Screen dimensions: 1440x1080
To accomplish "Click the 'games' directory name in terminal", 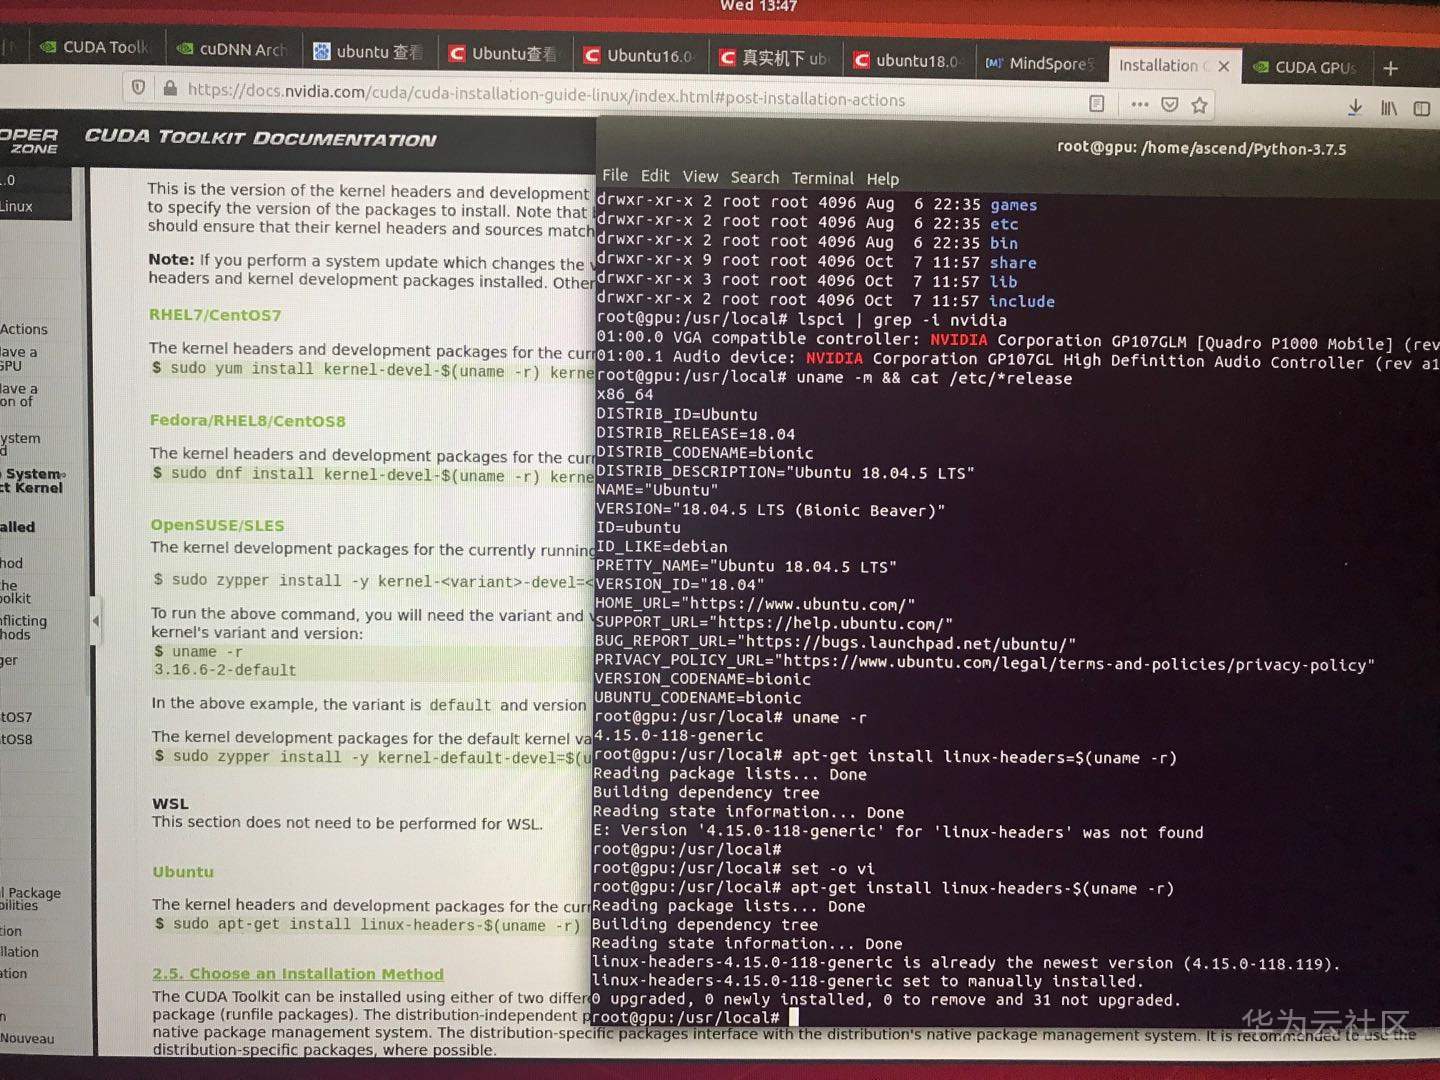I will (1014, 205).
